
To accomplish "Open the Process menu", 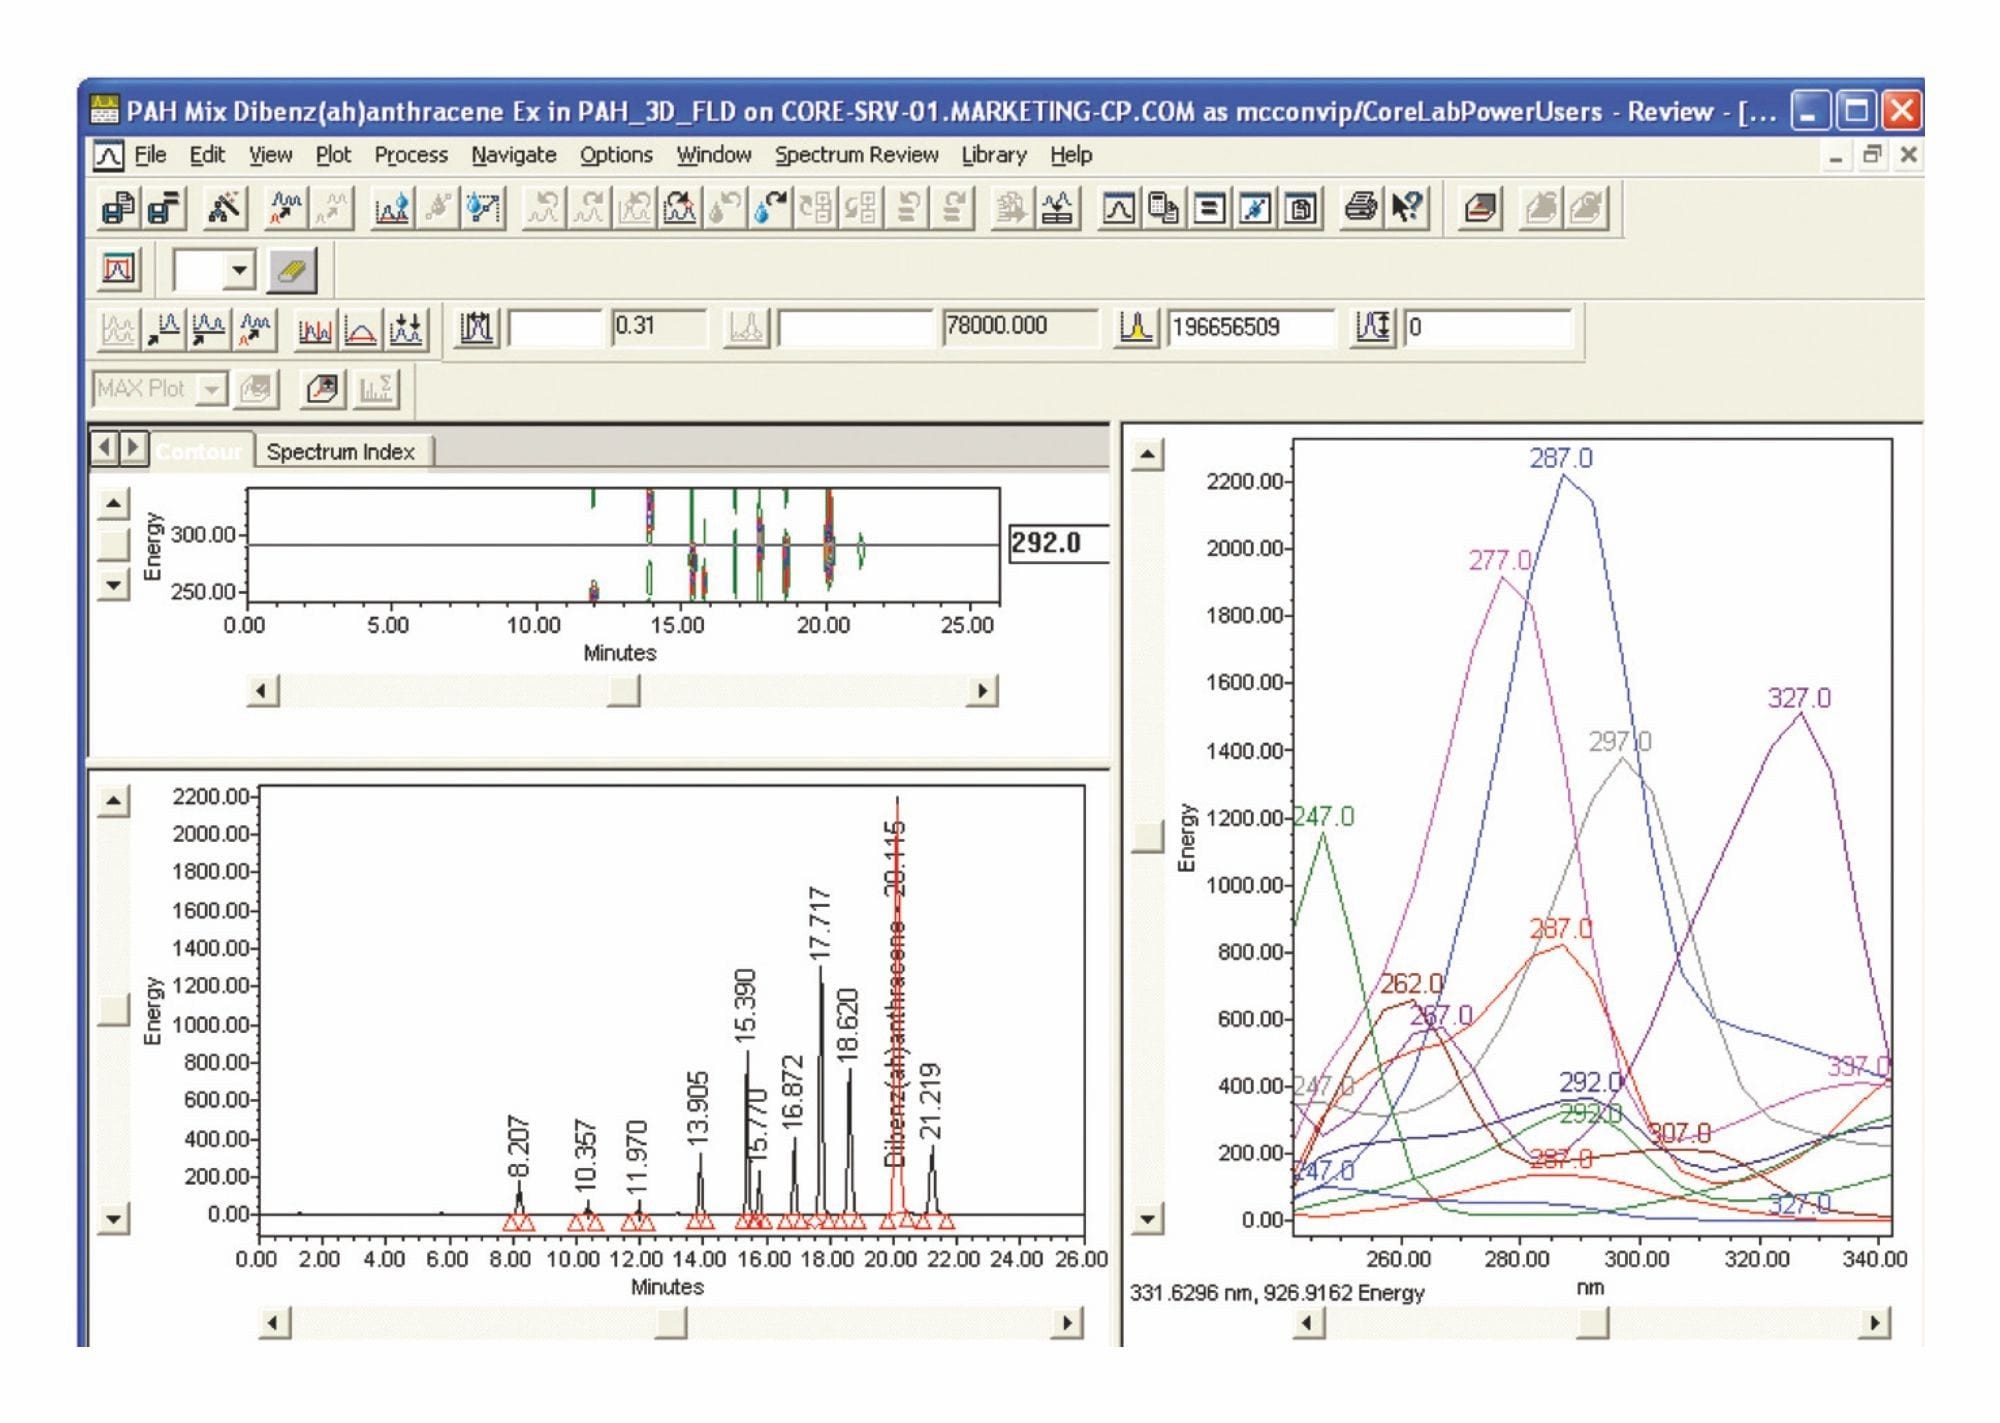I will (x=410, y=155).
